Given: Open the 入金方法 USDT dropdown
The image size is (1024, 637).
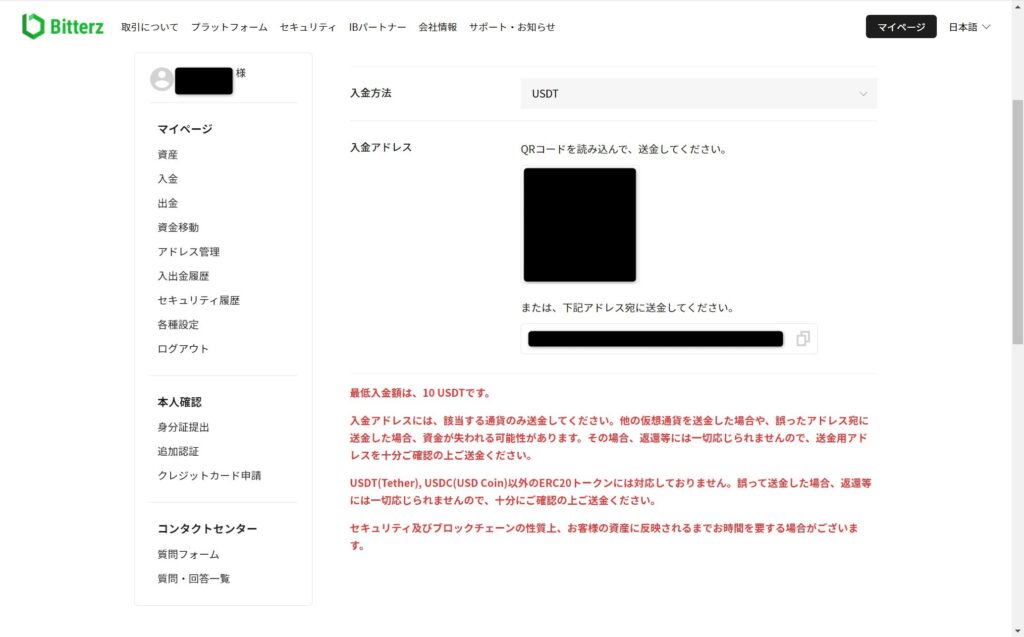Looking at the screenshot, I should click(x=698, y=93).
